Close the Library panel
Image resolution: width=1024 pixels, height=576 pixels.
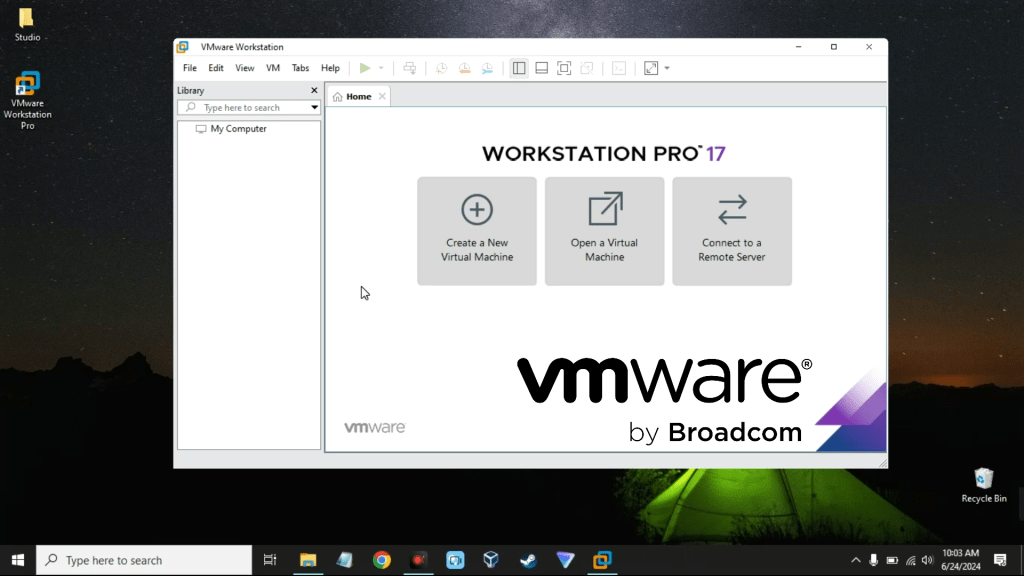click(x=314, y=90)
